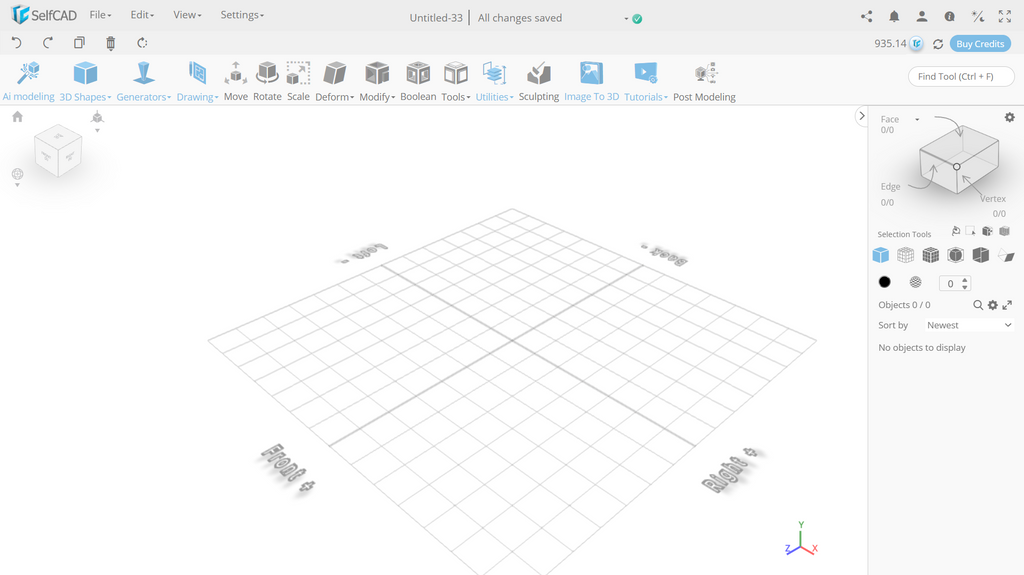Open the Ai modeling tool
The height and width of the screenshot is (575, 1024).
pyautogui.click(x=28, y=82)
